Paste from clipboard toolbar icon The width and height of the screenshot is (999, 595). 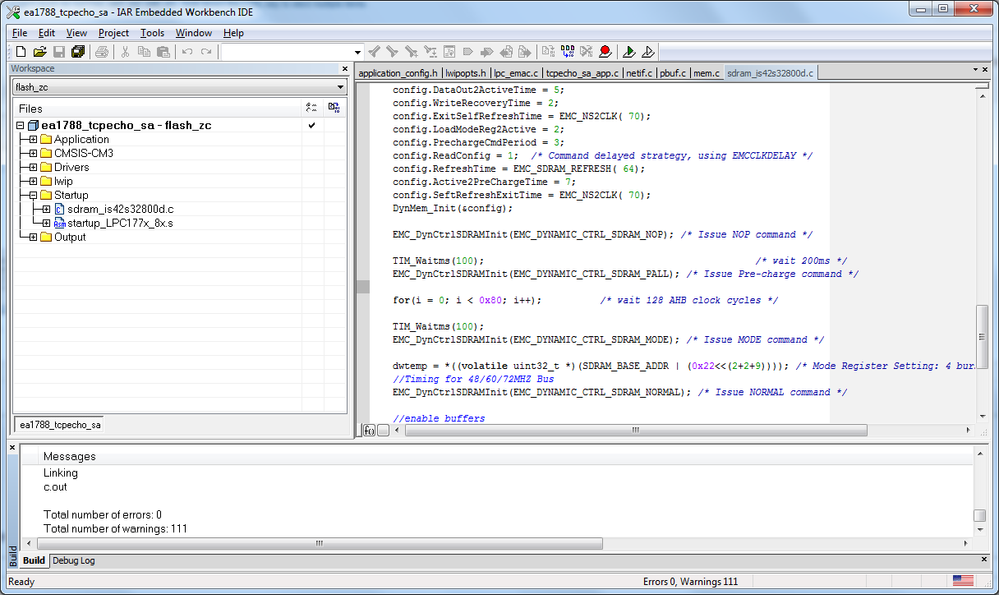click(163, 52)
